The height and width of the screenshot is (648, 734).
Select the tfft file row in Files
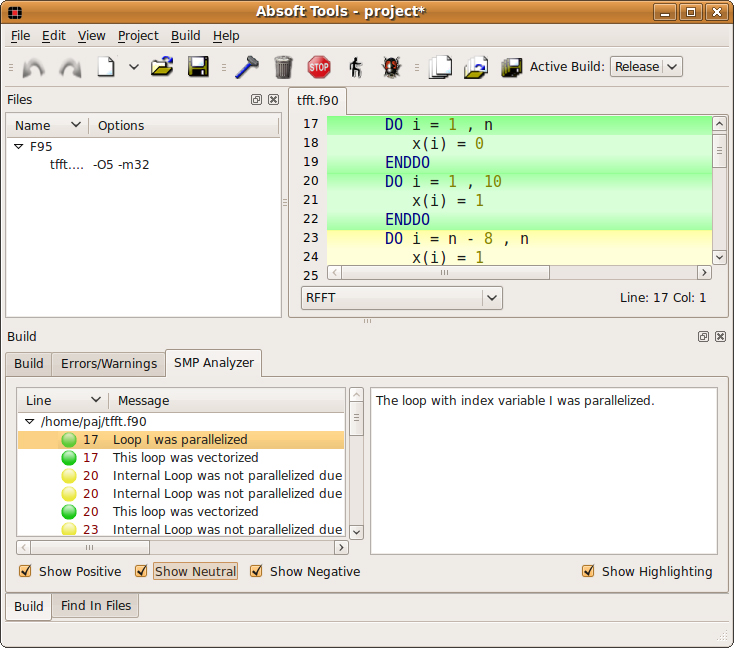[x=143, y=165]
